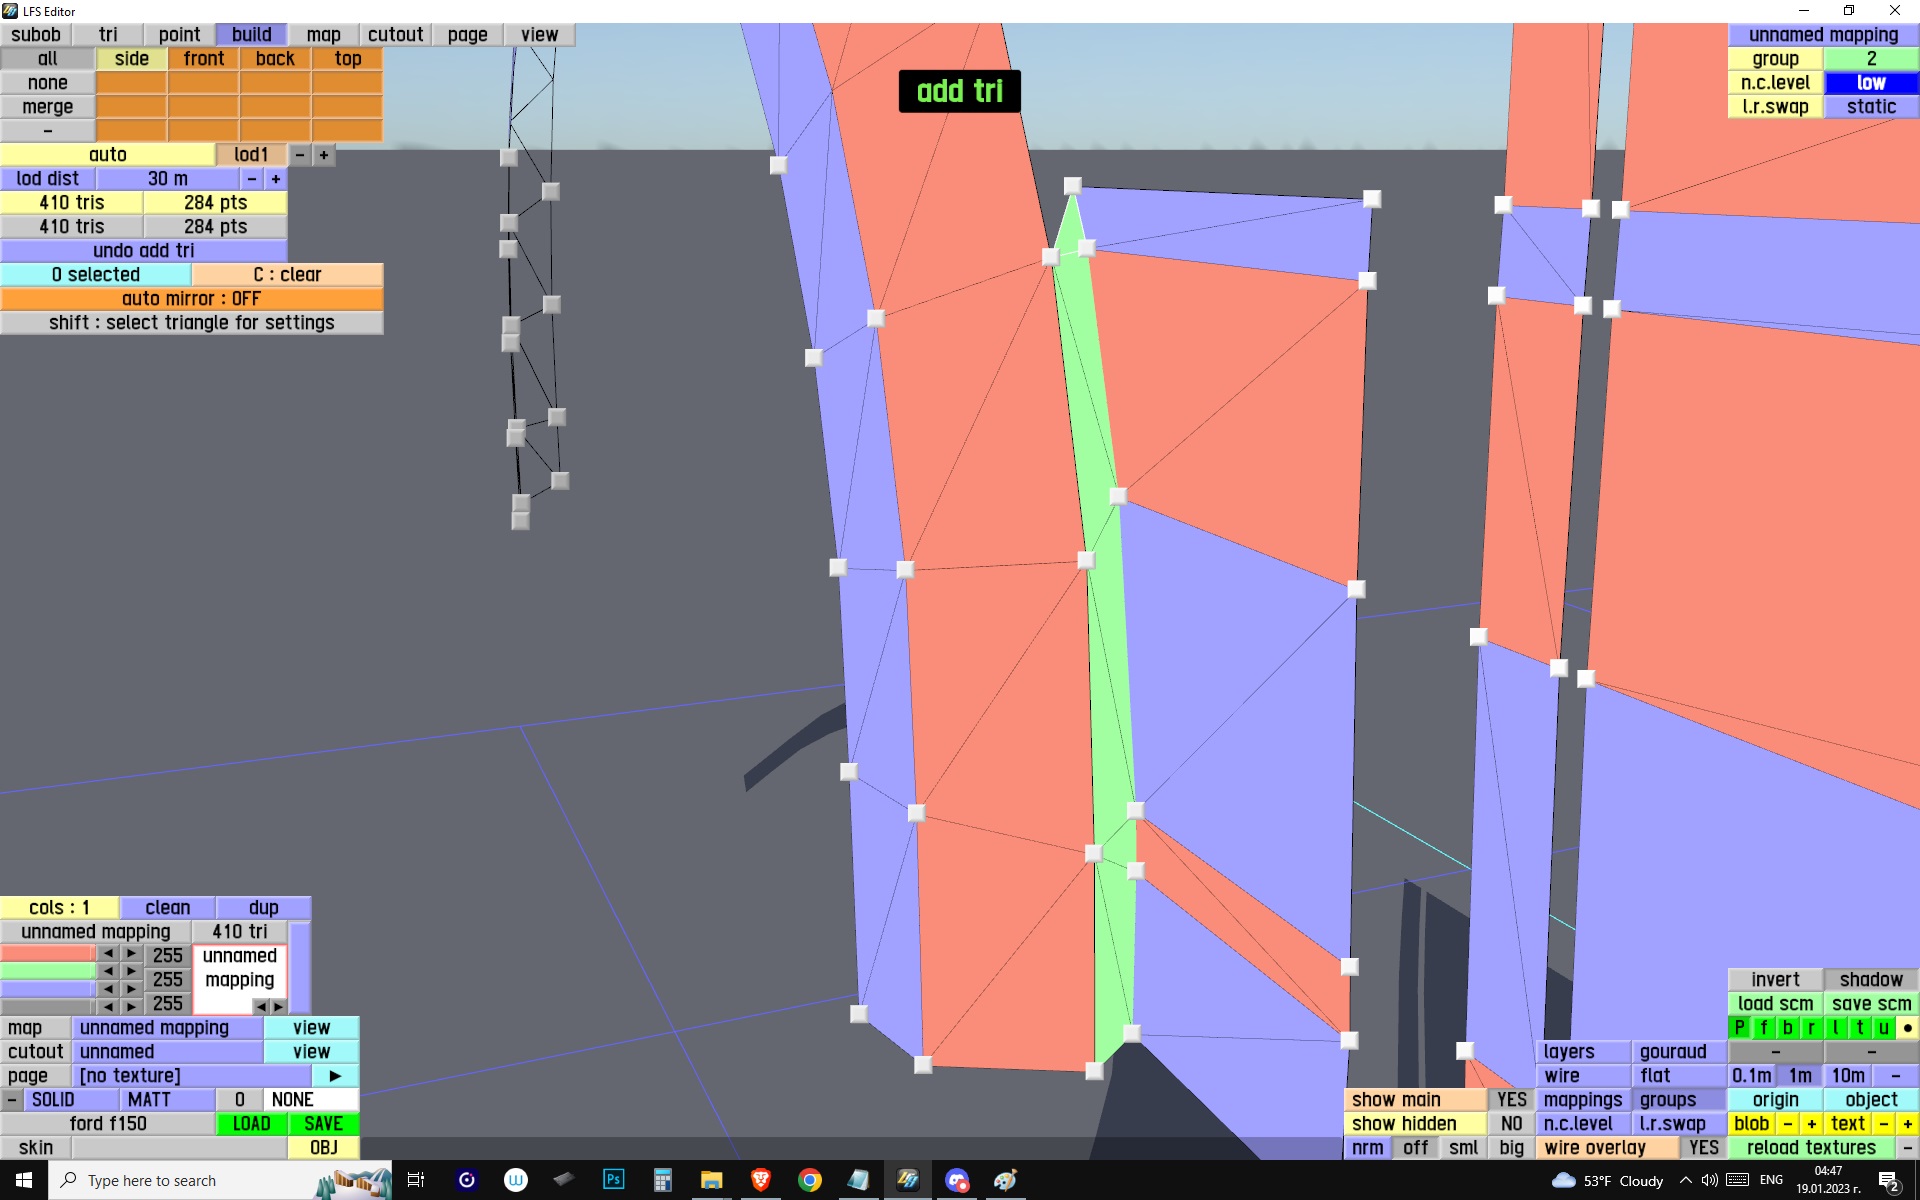Viewport: 1920px width, 1200px height.
Task: Click the green SAVE button
Action: point(323,1124)
